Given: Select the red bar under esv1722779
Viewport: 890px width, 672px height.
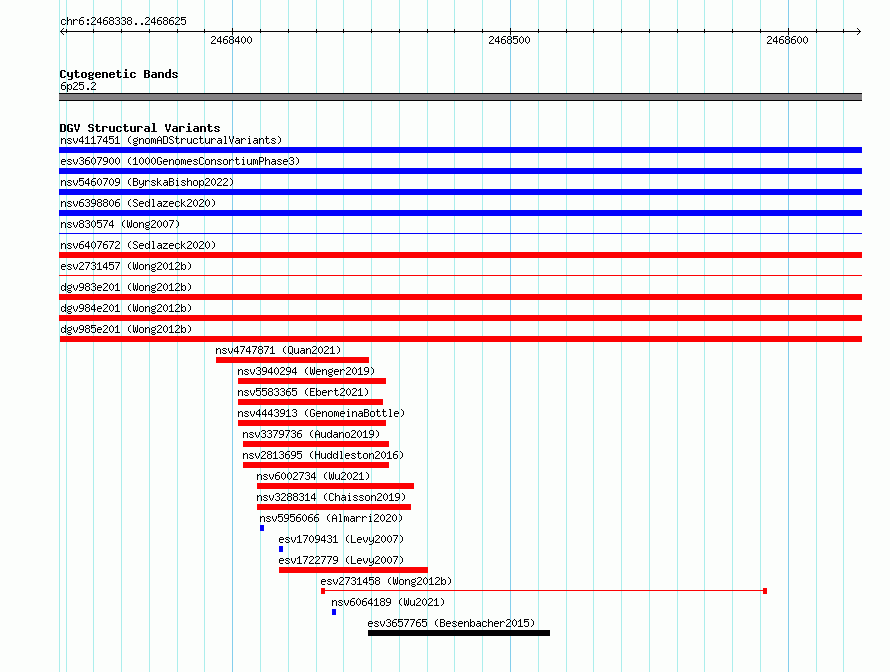Looking at the screenshot, I should point(353,570).
